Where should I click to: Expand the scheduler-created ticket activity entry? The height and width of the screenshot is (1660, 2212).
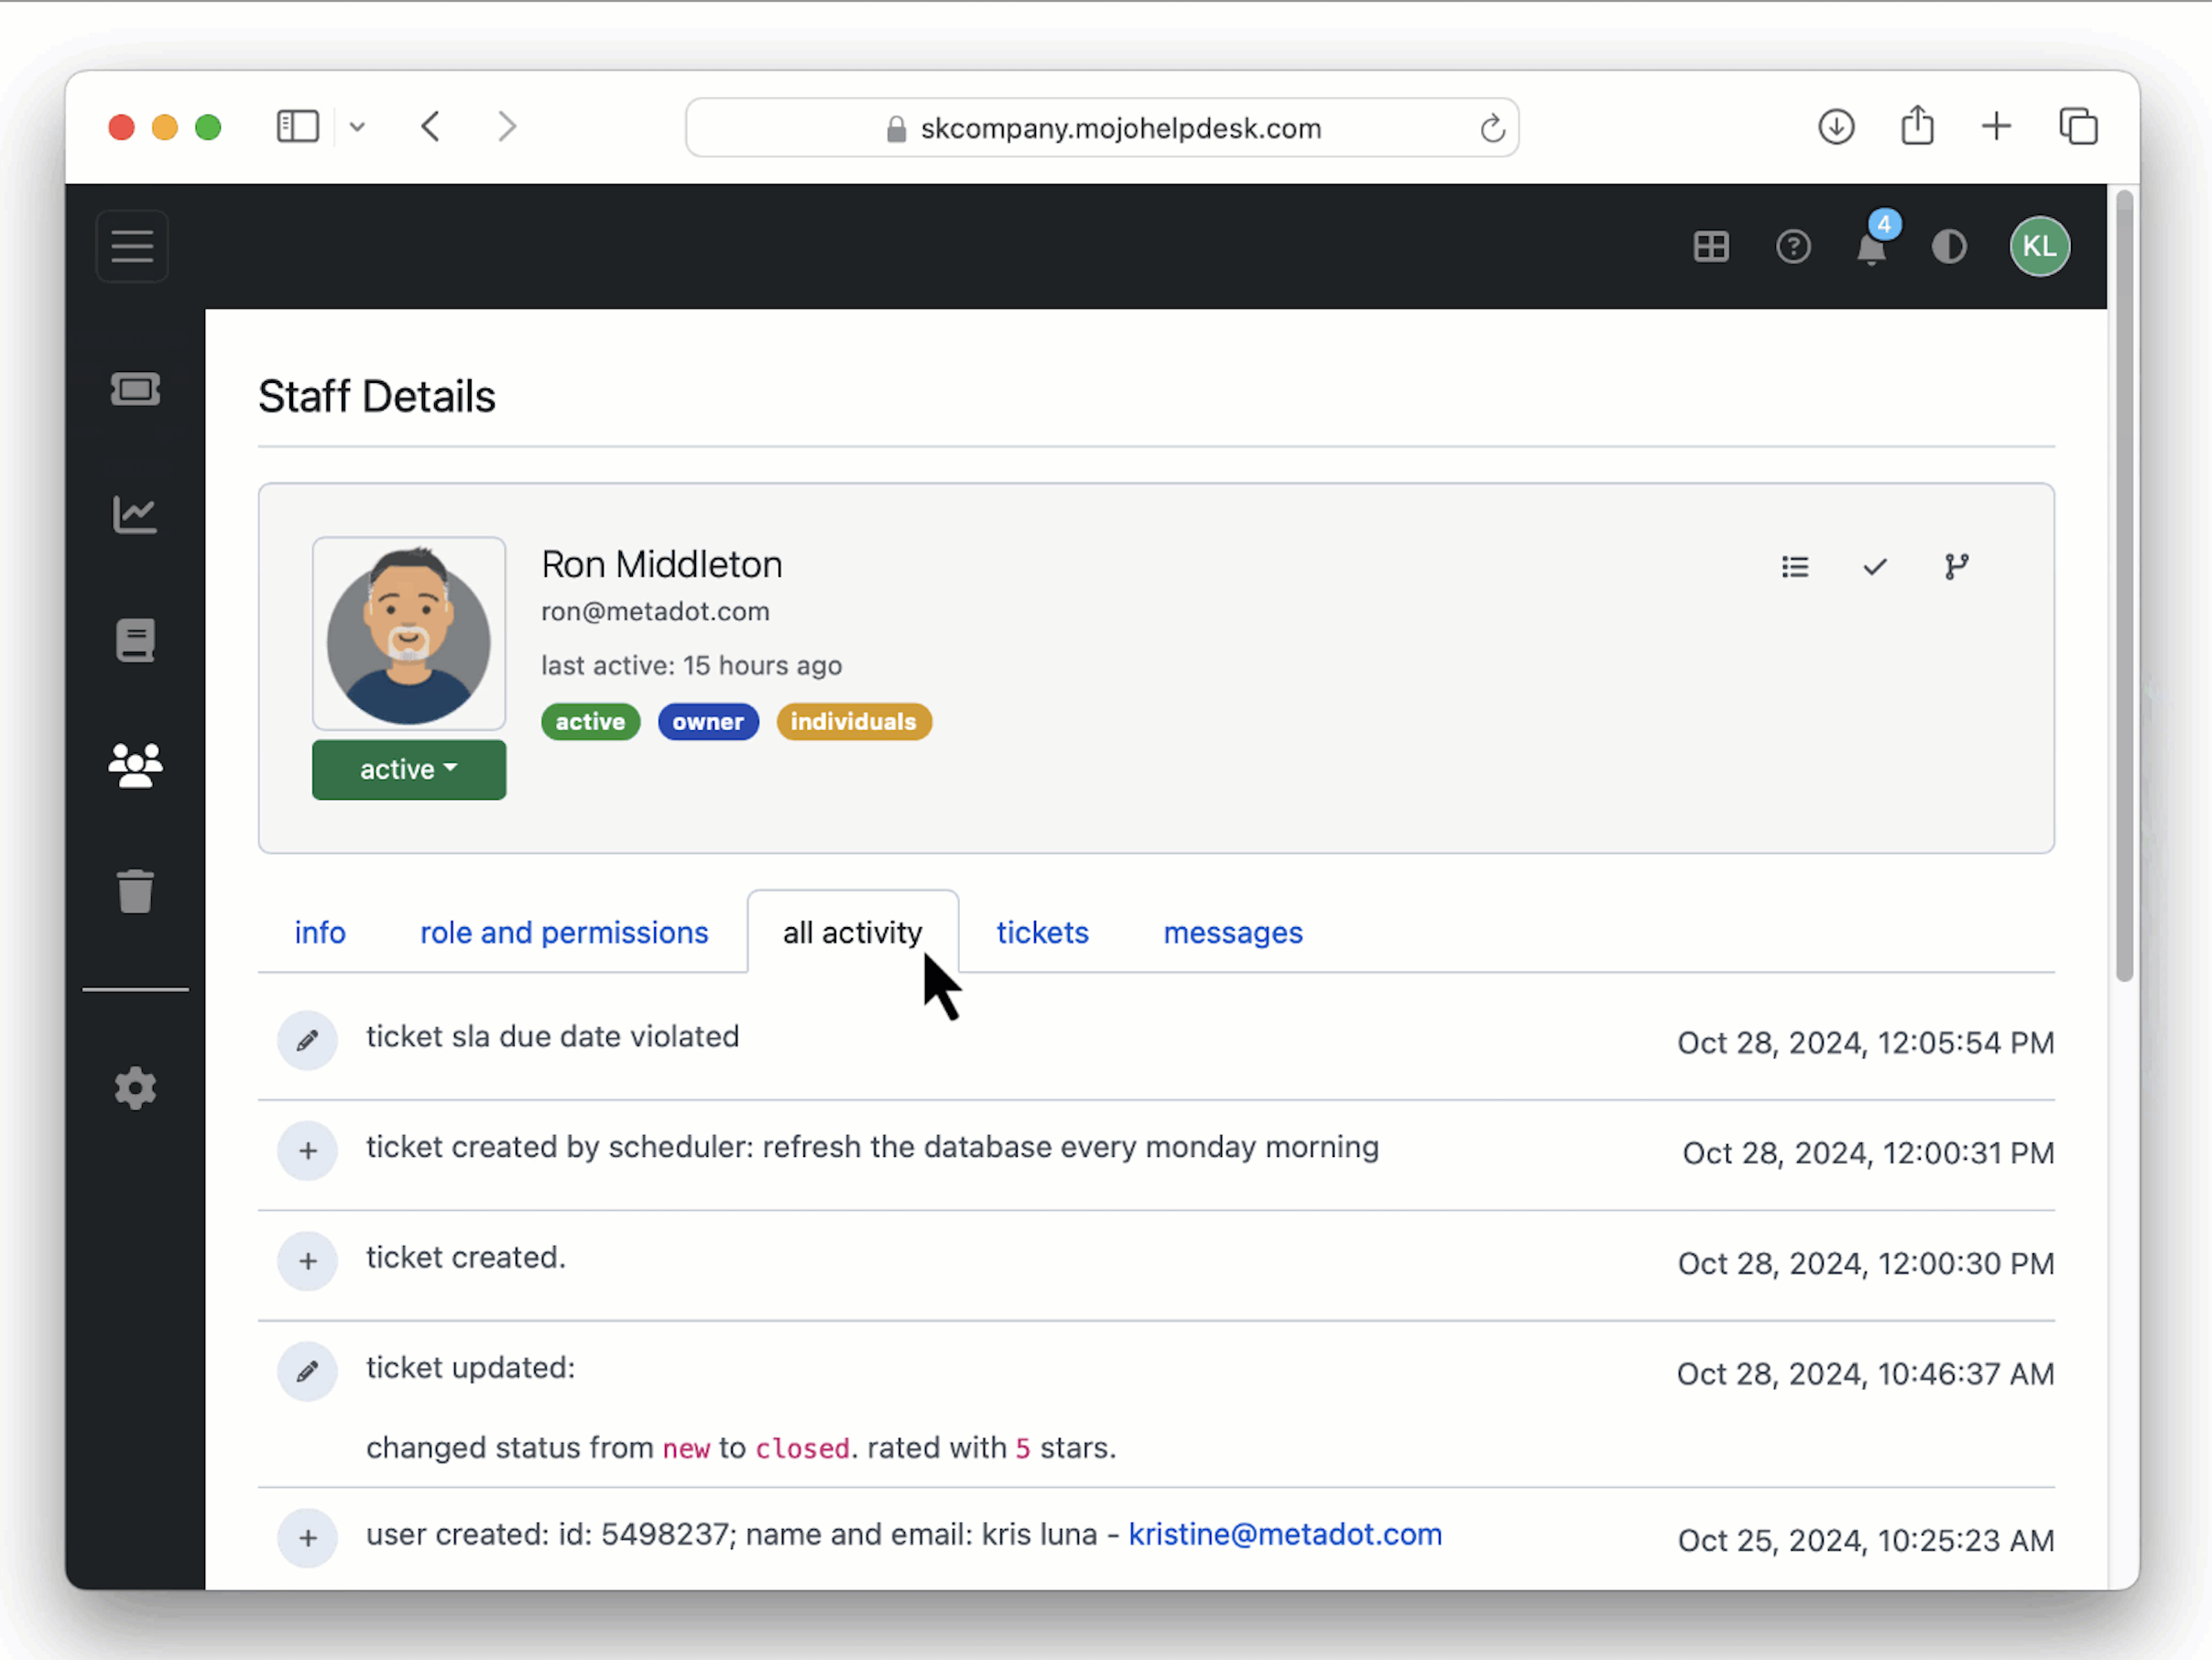308,1151
